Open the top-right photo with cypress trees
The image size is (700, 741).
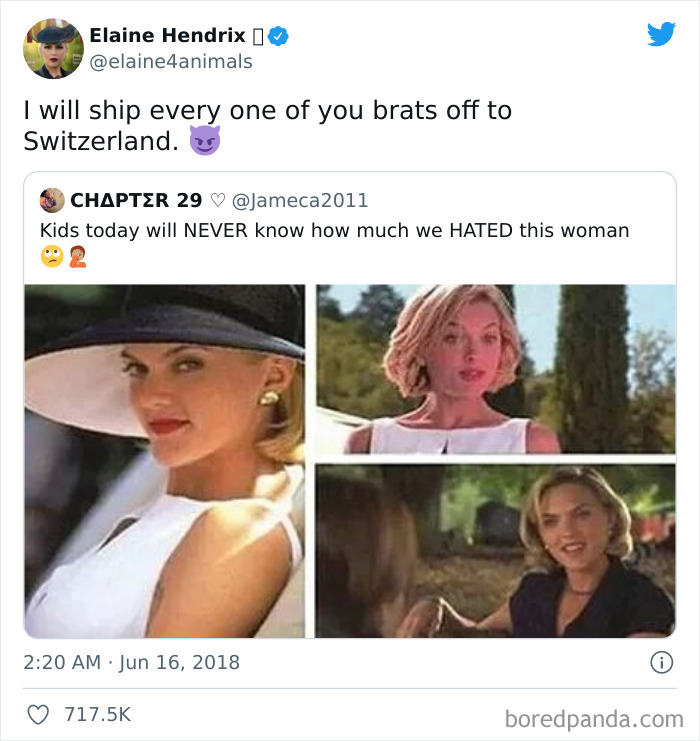pos(495,369)
